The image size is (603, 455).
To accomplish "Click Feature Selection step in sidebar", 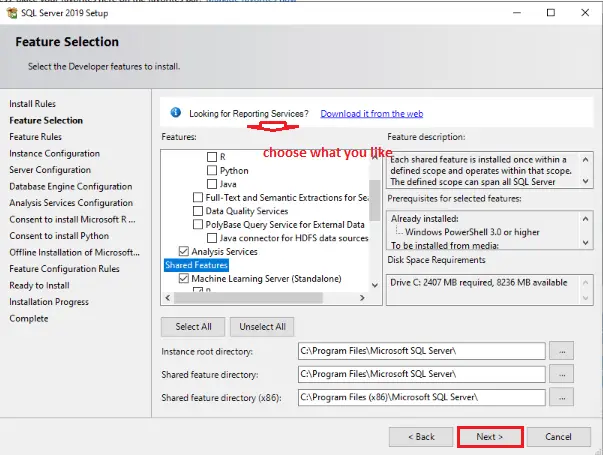I will point(46,120).
